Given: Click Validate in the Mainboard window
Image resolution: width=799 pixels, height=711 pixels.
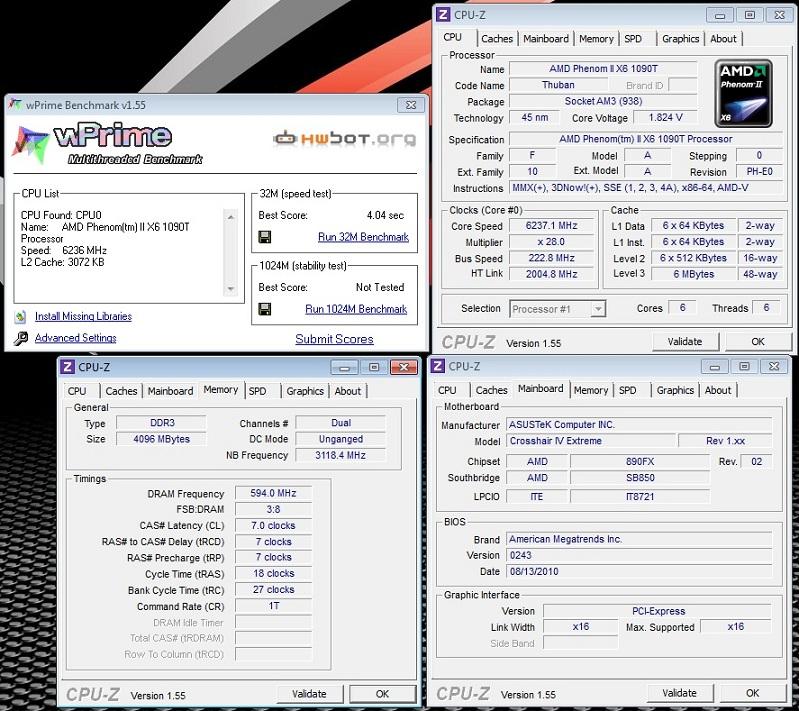Looking at the screenshot, I should click(679, 693).
